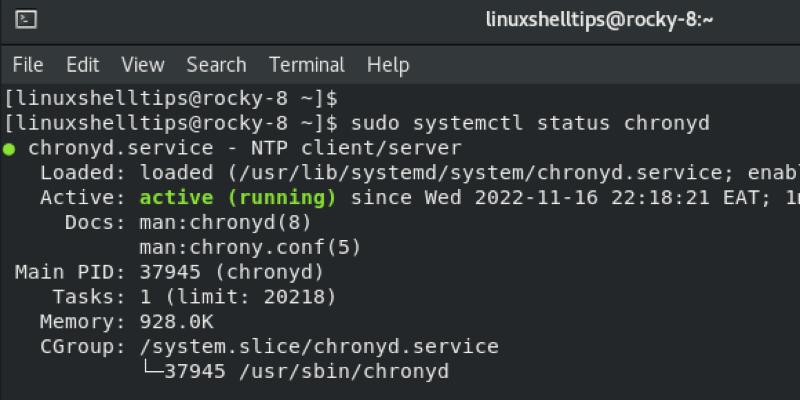Click the /usr/lib/systemd/system/chronyd.service loaded path
Image resolution: width=800 pixels, height=400 pixels.
(479, 173)
